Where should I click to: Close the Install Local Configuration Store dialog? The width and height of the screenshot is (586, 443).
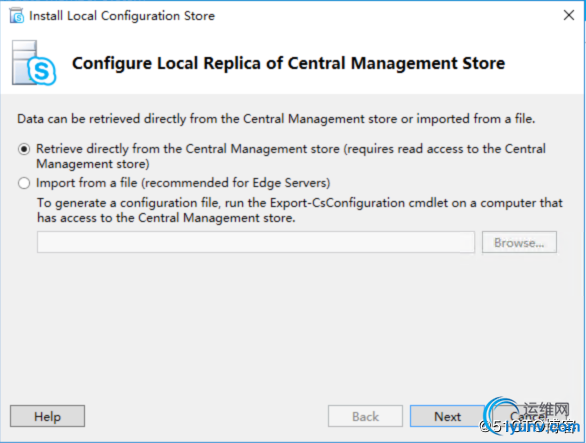pos(569,15)
